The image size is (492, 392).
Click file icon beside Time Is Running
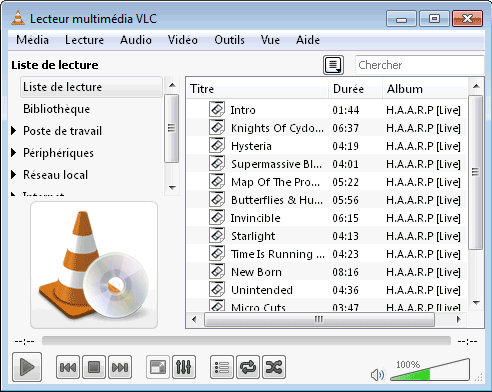click(x=217, y=253)
